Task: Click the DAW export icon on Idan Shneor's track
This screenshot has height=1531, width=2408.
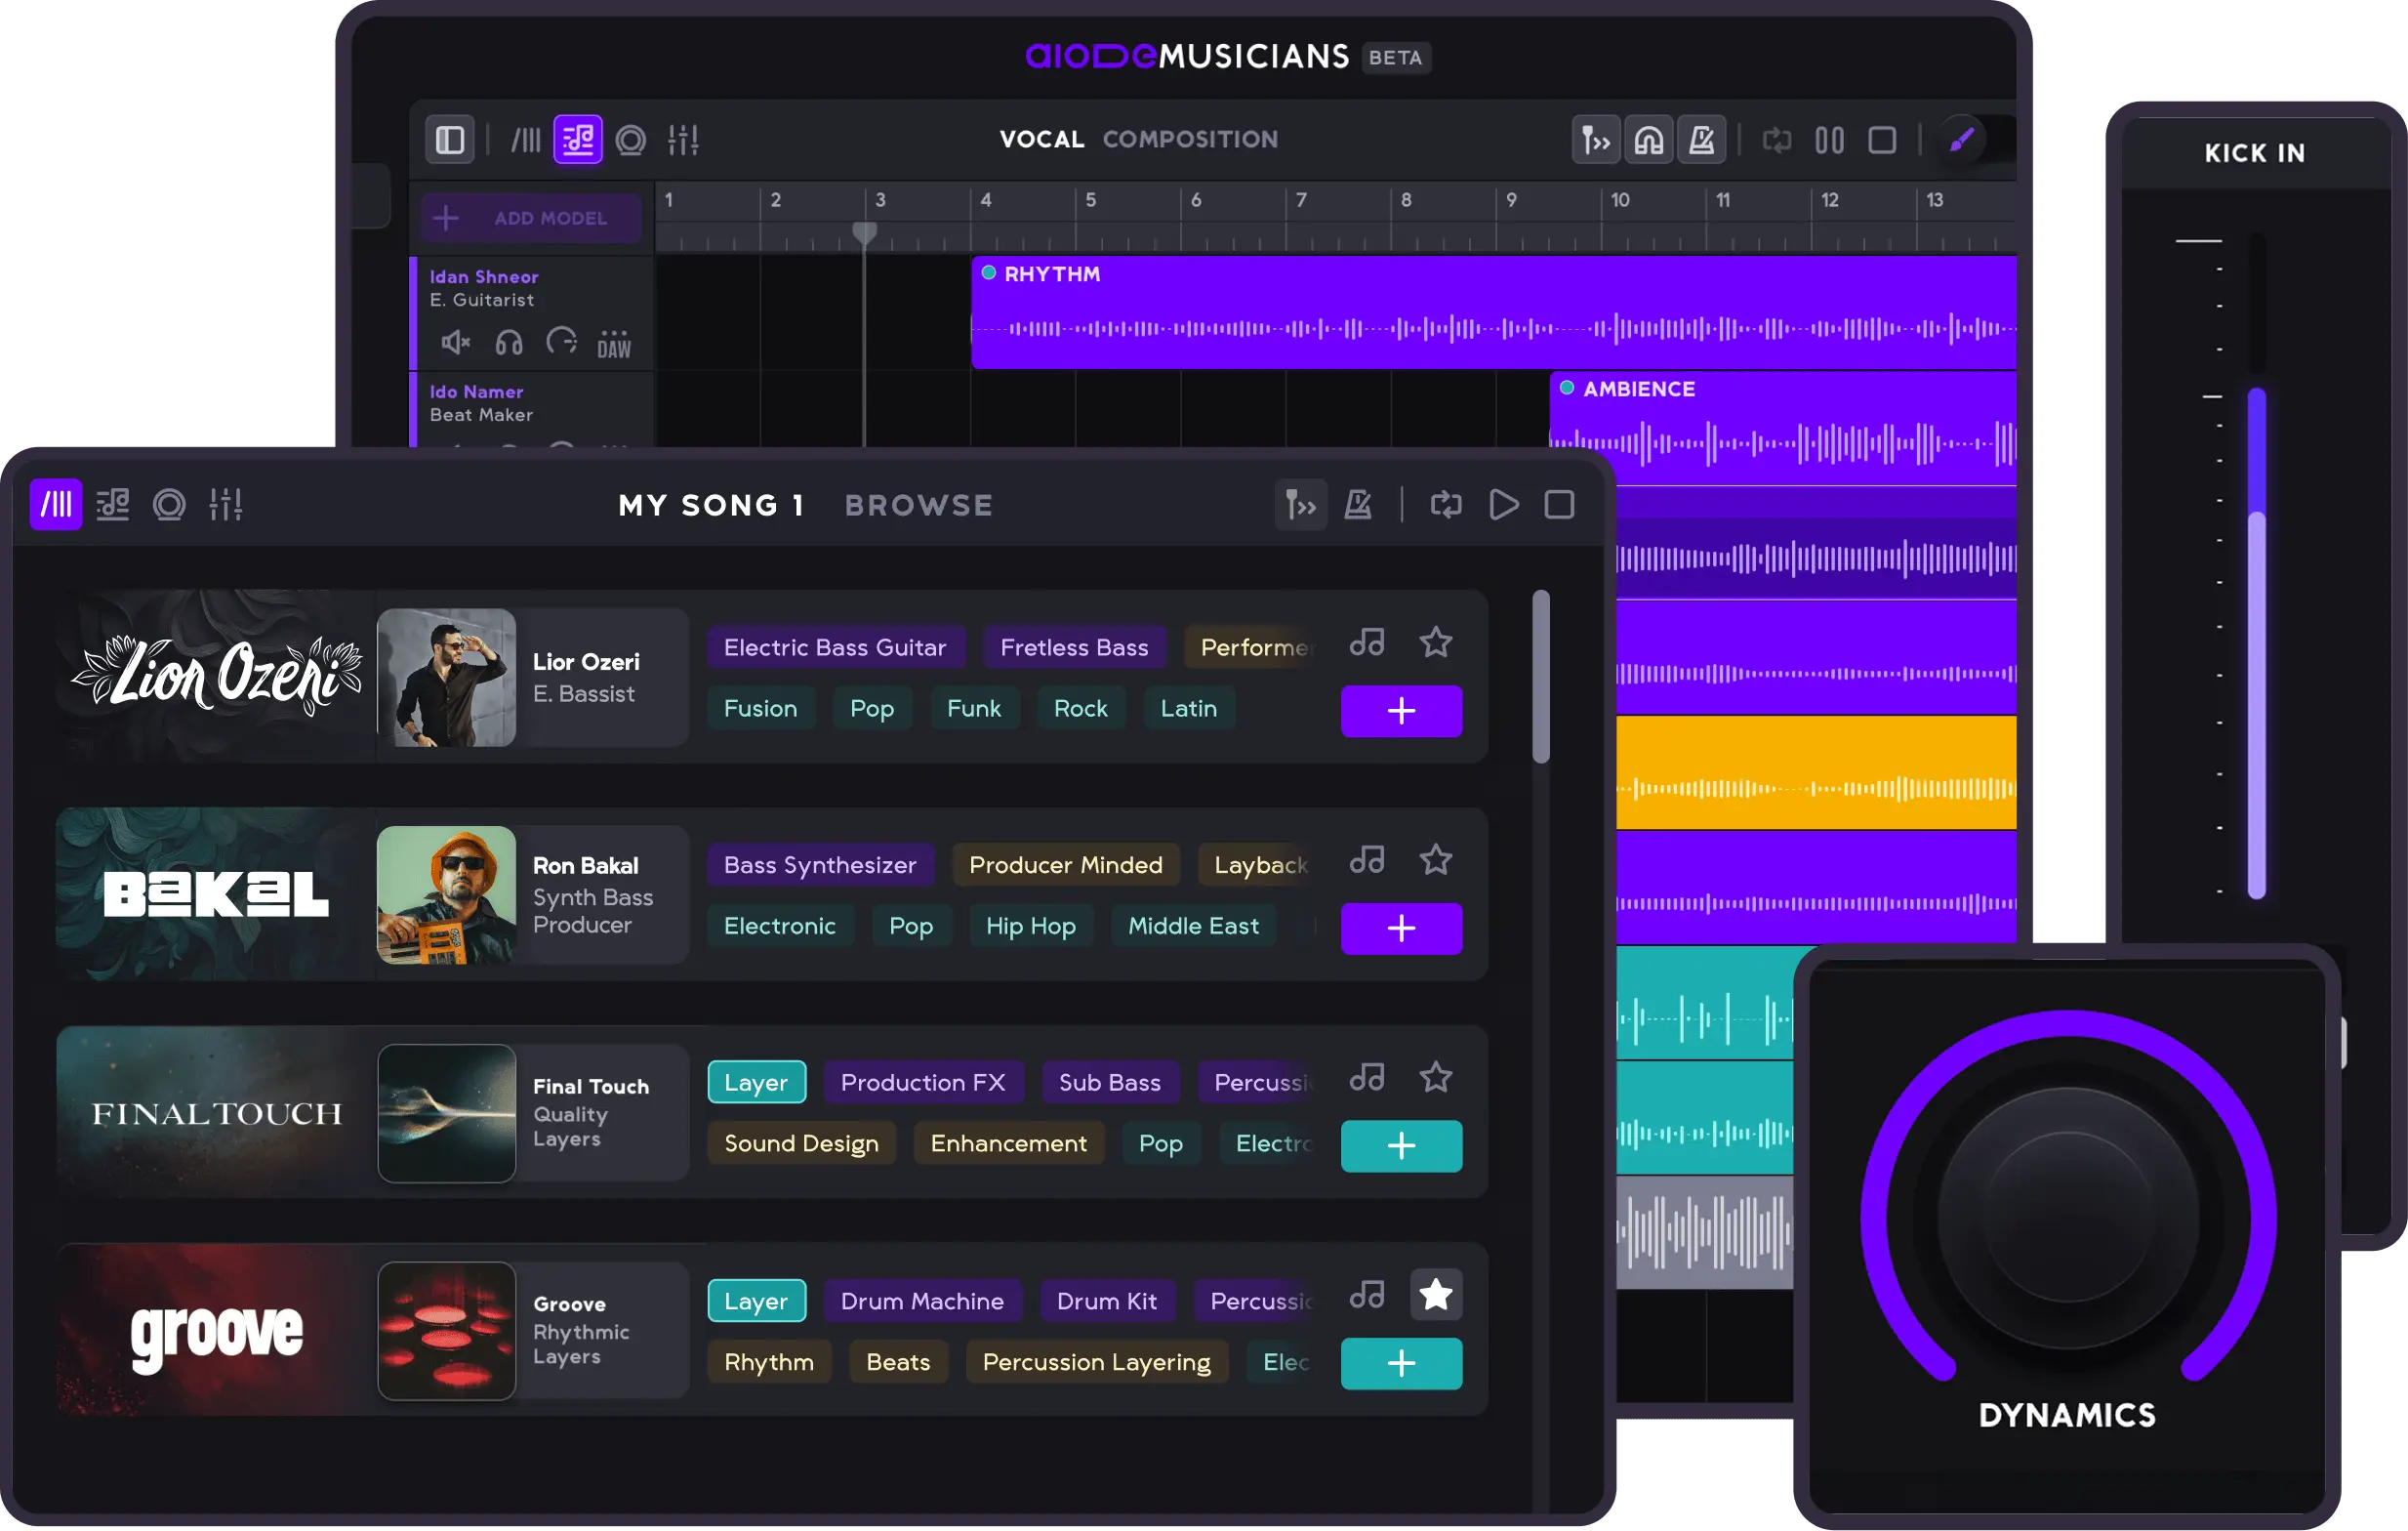Action: [x=614, y=343]
